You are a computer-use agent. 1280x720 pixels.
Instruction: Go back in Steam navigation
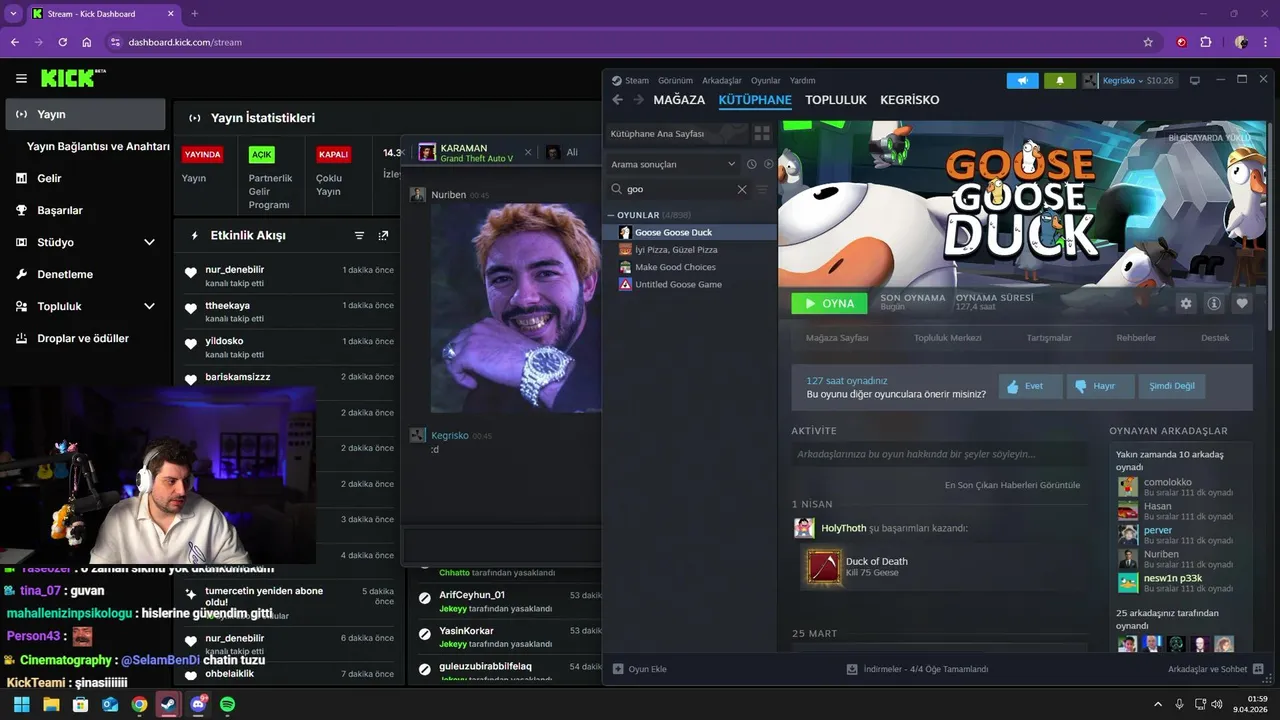tap(618, 100)
